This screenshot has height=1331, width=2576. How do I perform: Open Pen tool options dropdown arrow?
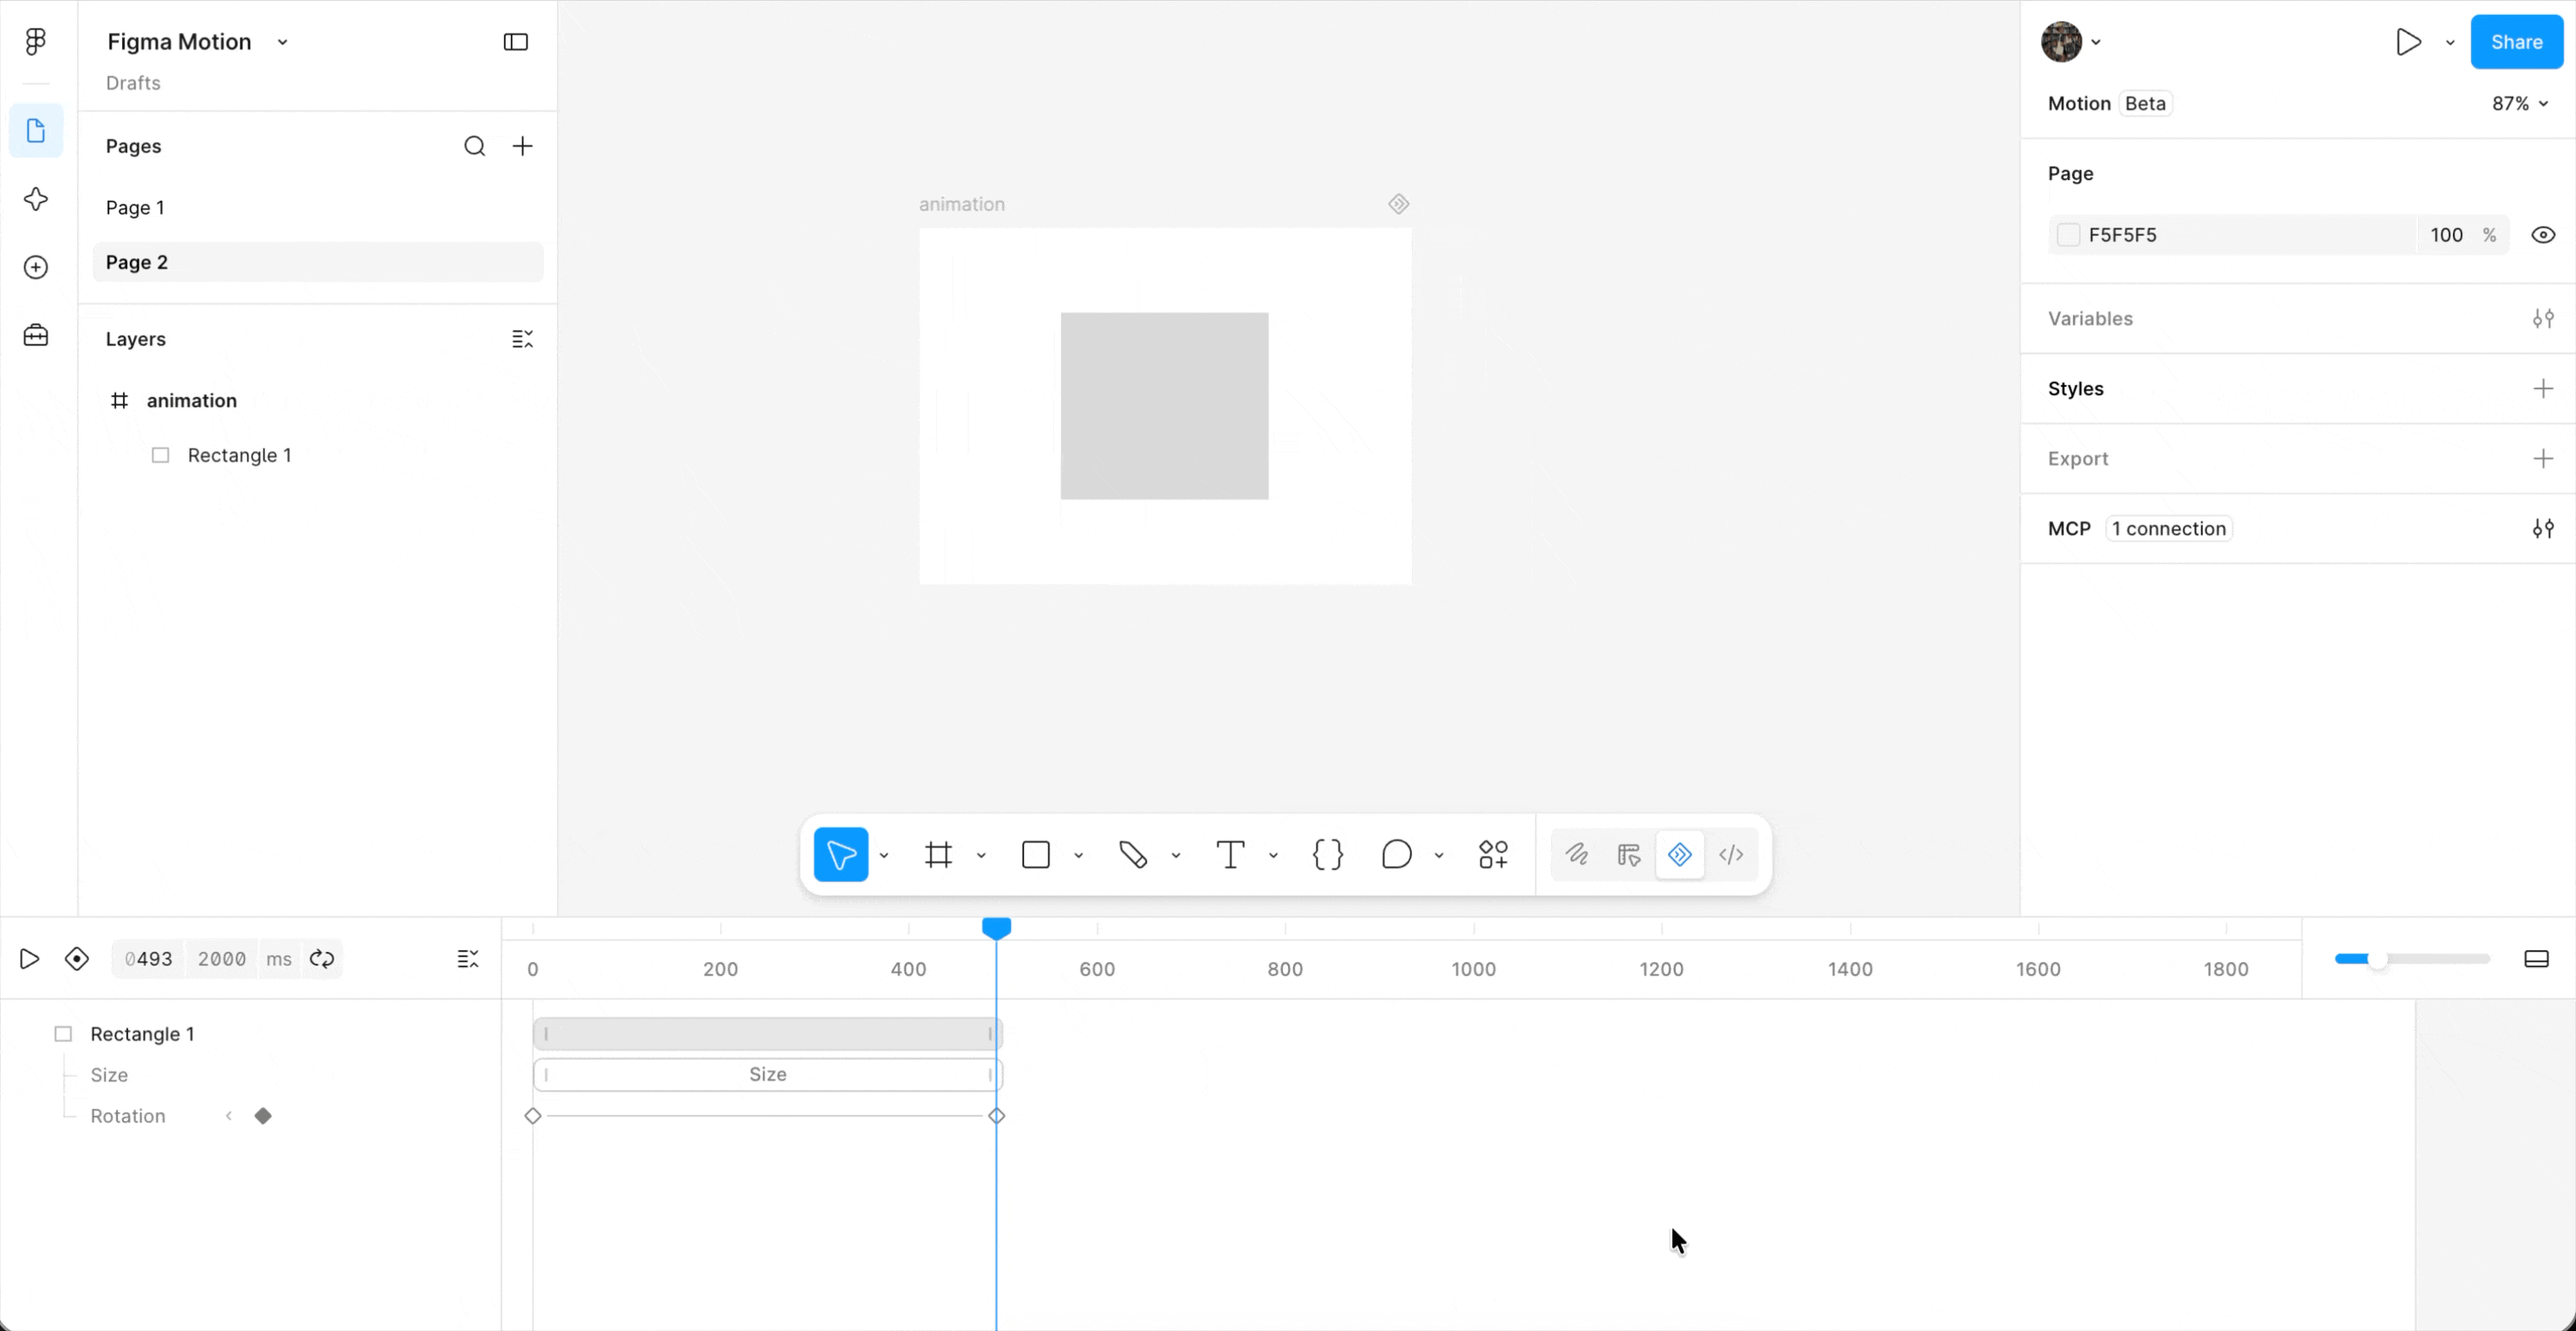[1176, 856]
